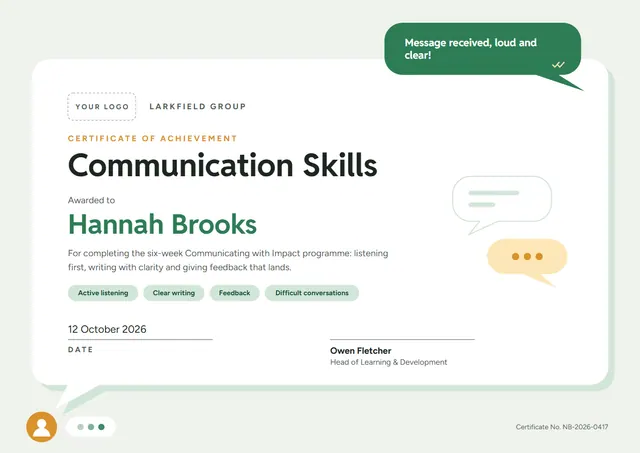Click the description starting 'For completing the six-week'
The image size is (640, 453).
click(228, 260)
